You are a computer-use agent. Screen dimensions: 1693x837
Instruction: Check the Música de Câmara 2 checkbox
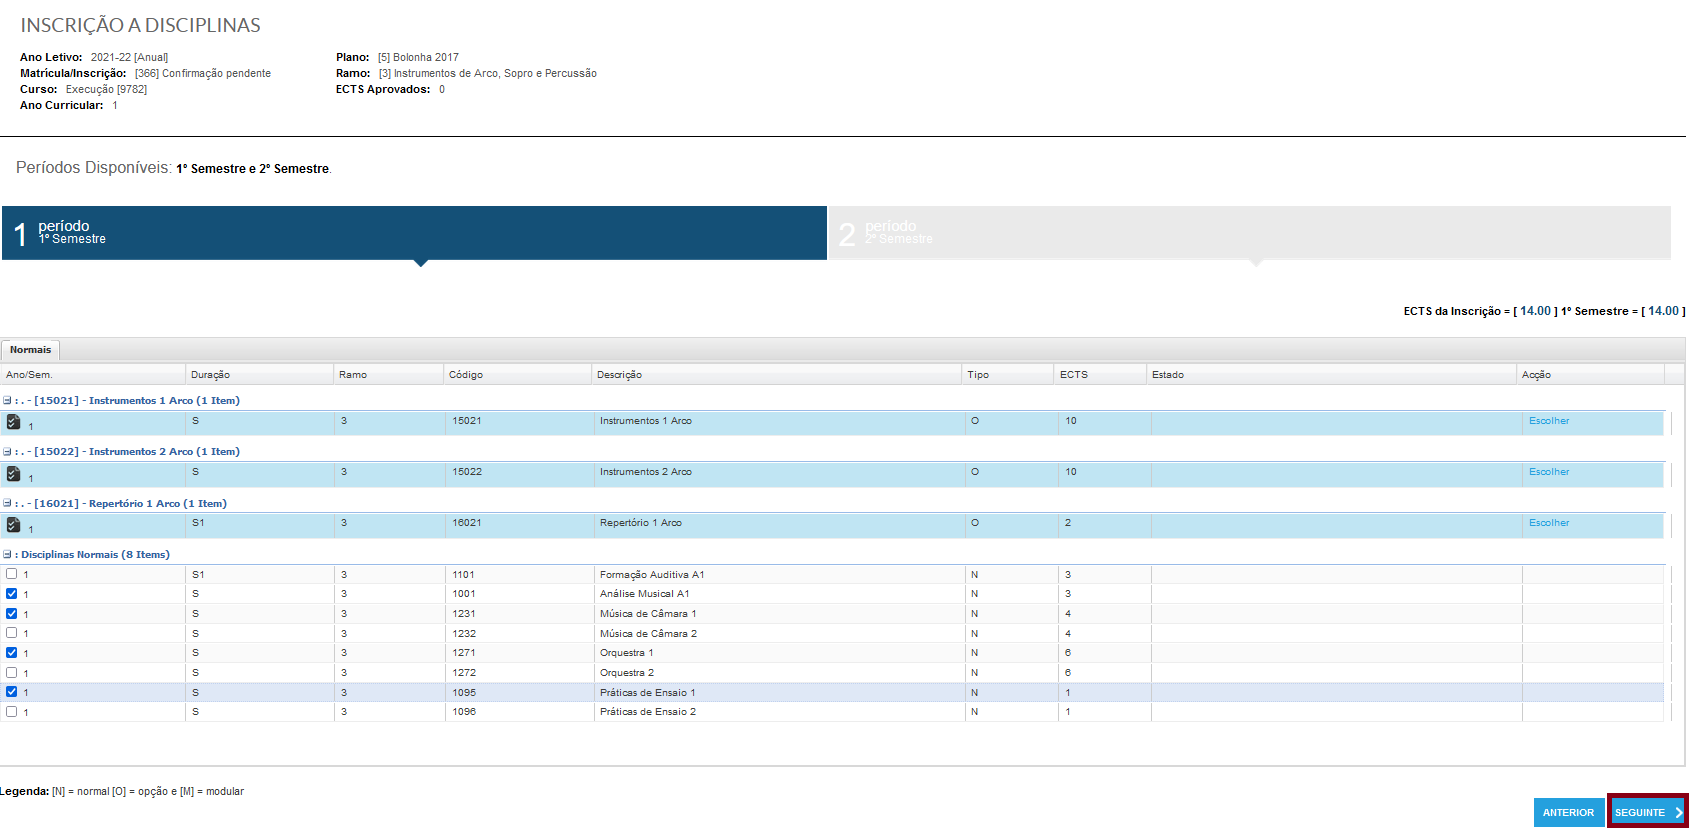12,633
